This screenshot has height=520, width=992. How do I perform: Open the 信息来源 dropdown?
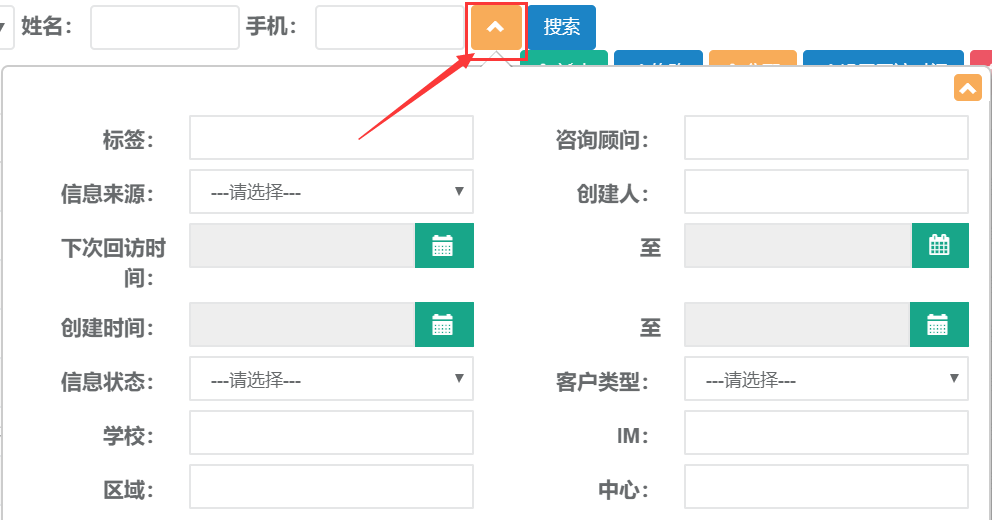331,192
